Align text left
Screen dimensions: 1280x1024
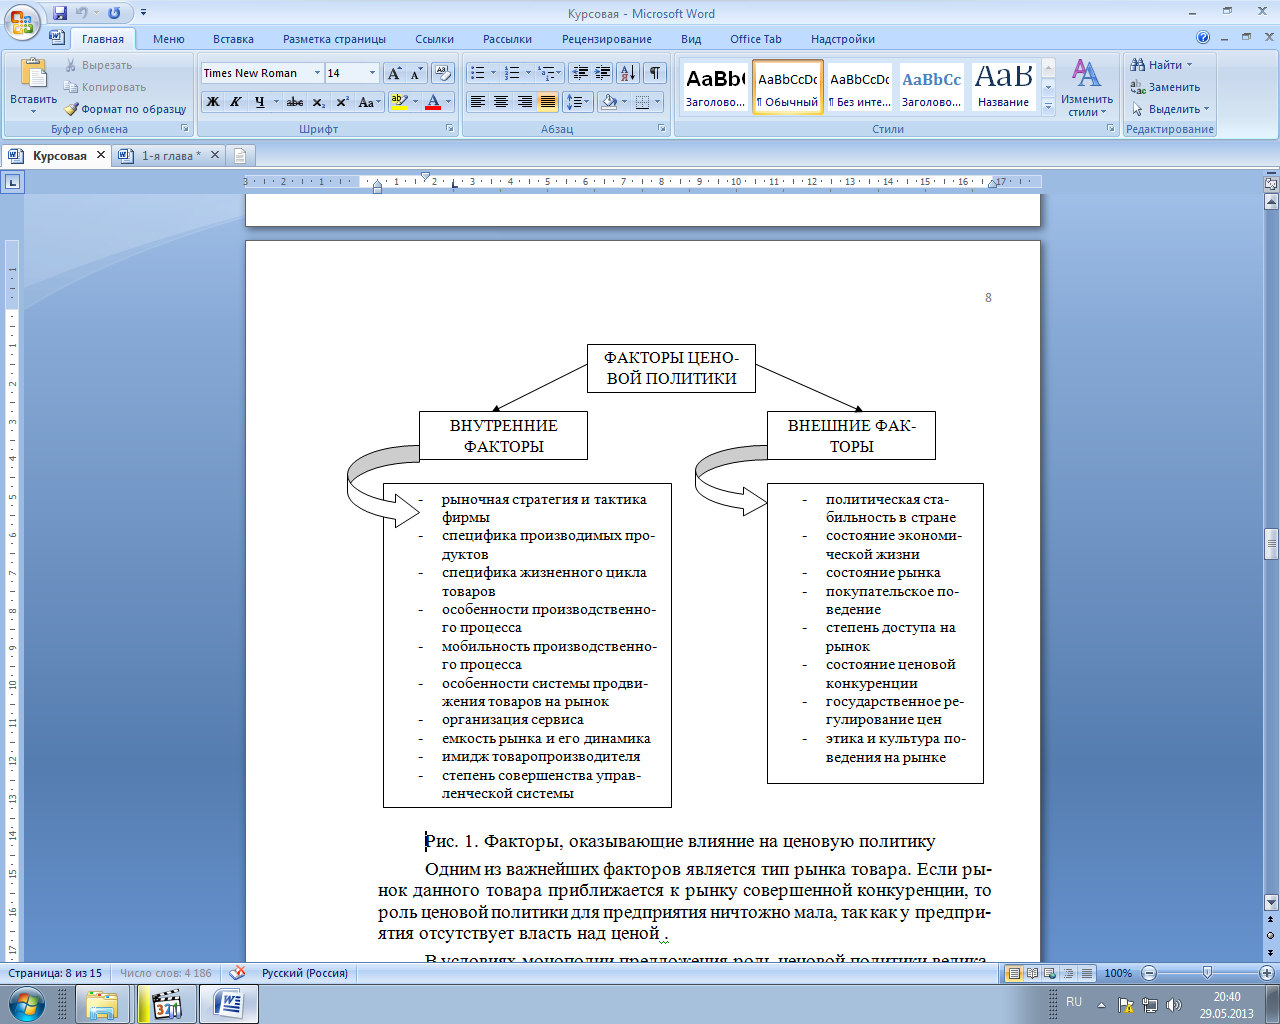pyautogui.click(x=478, y=102)
